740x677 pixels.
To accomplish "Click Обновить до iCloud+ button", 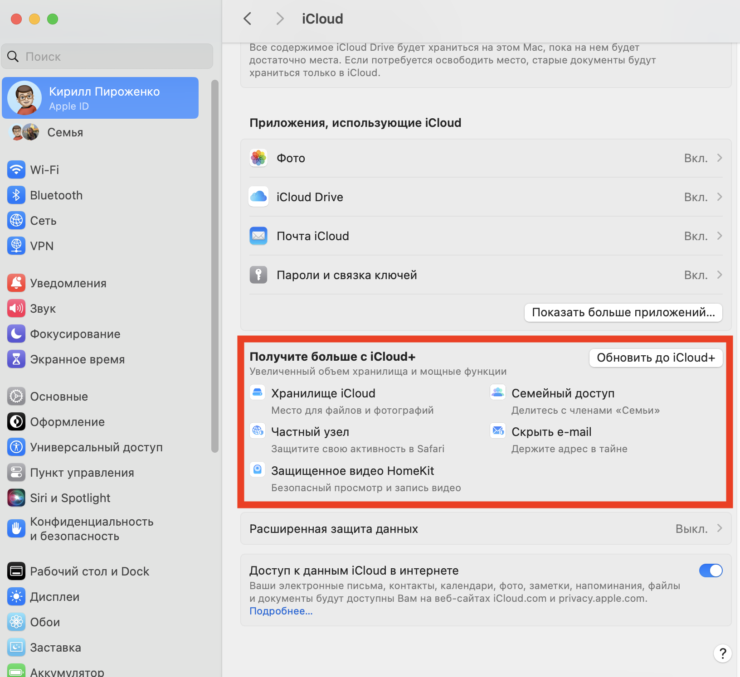I will point(656,358).
